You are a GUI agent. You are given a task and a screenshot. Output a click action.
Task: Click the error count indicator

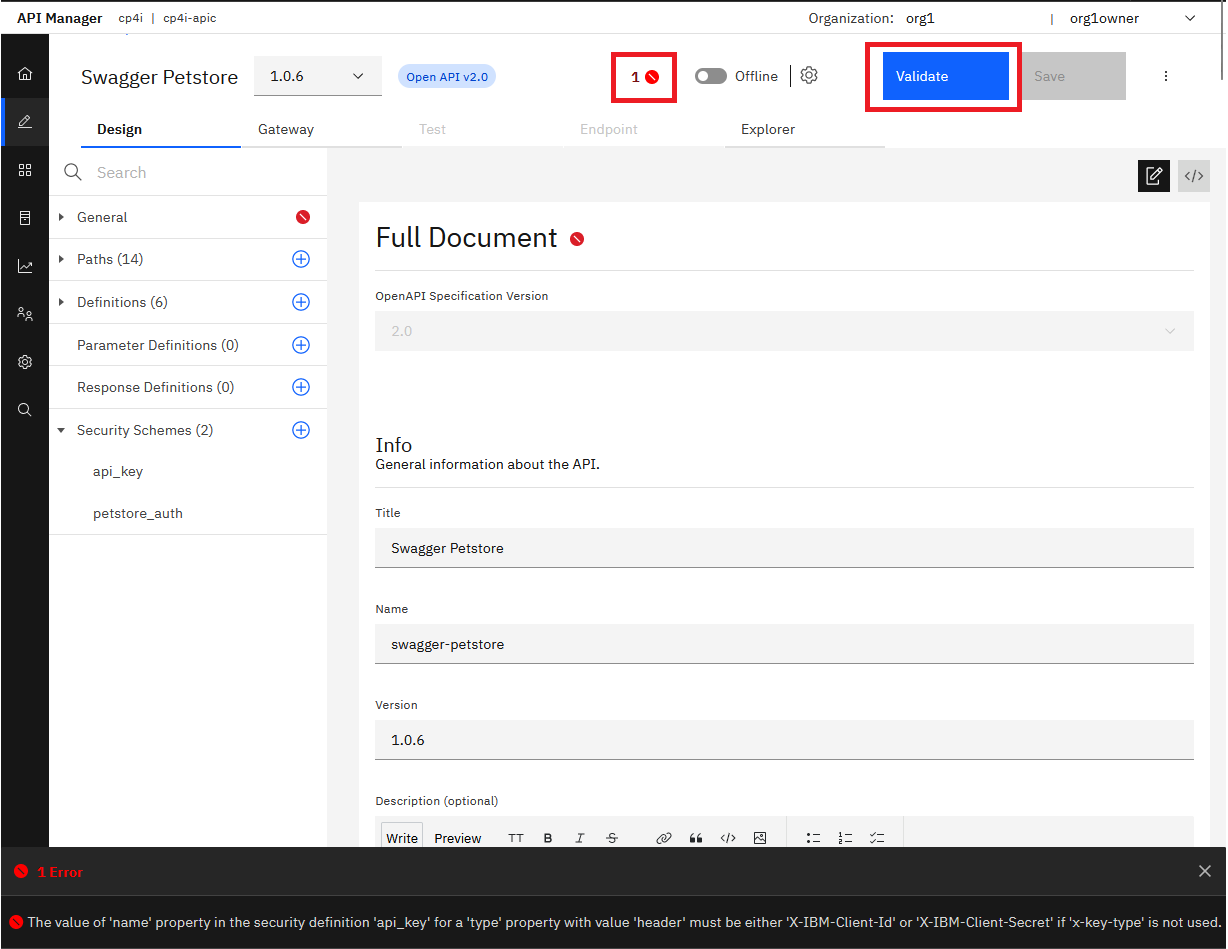(x=644, y=77)
